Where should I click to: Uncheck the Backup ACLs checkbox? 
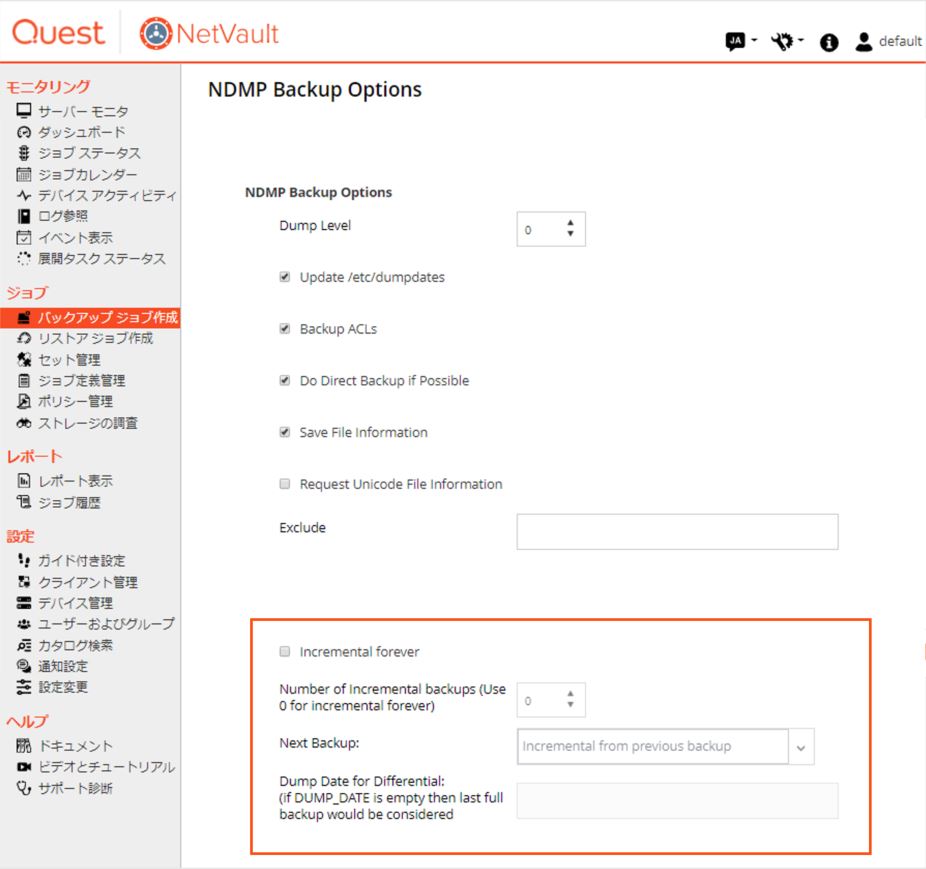[x=285, y=328]
